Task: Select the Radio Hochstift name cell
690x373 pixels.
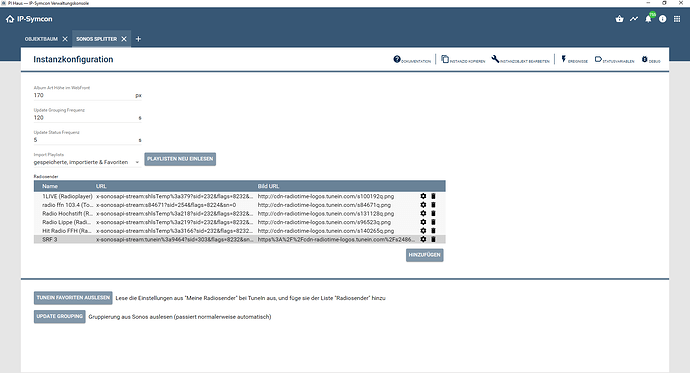Action: [x=67, y=213]
